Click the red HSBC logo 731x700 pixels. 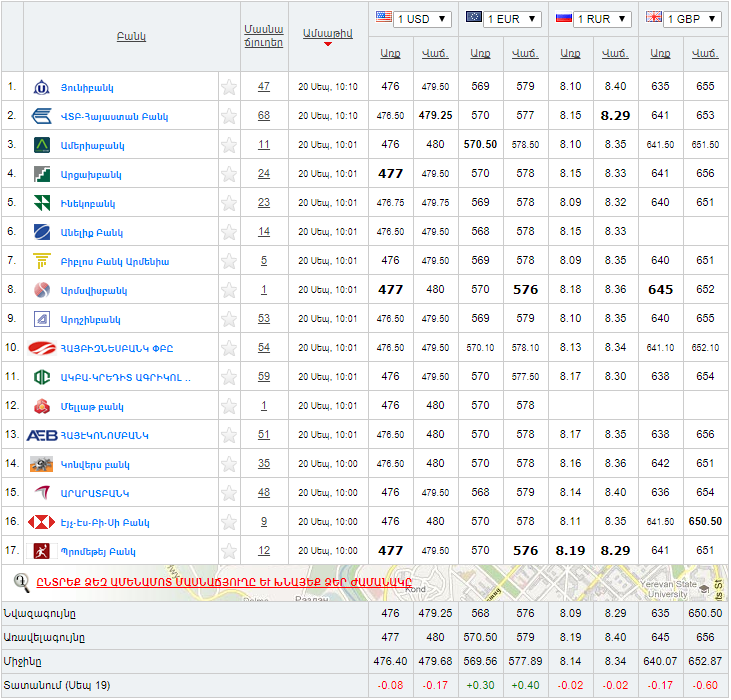pyautogui.click(x=42, y=522)
